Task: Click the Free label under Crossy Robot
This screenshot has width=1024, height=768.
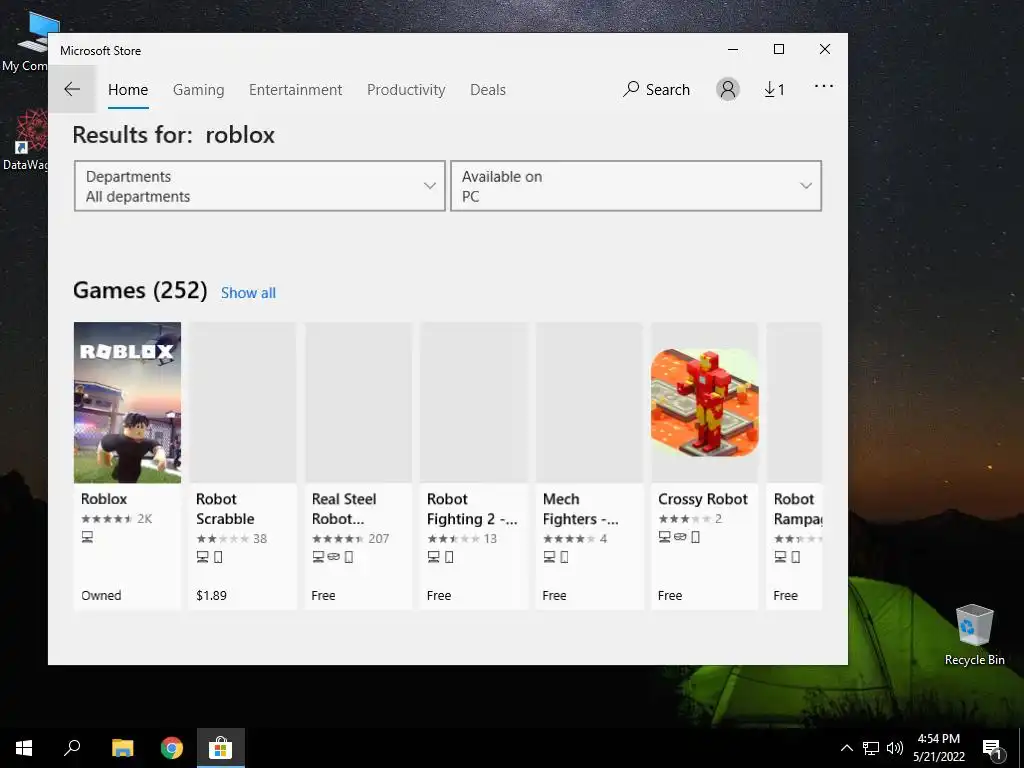Action: click(x=670, y=596)
